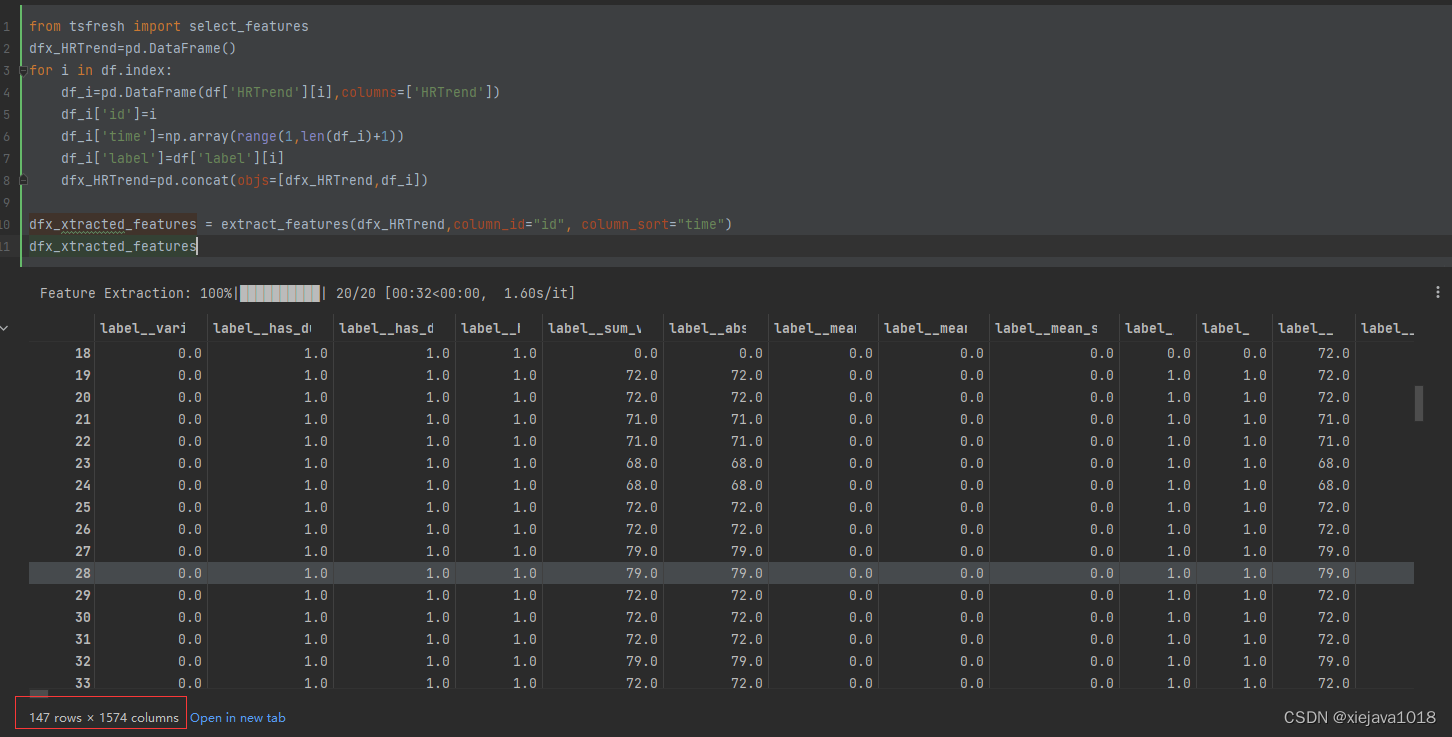Collapse the output using the left chevron
The height and width of the screenshot is (737, 1452).
tap(5, 327)
